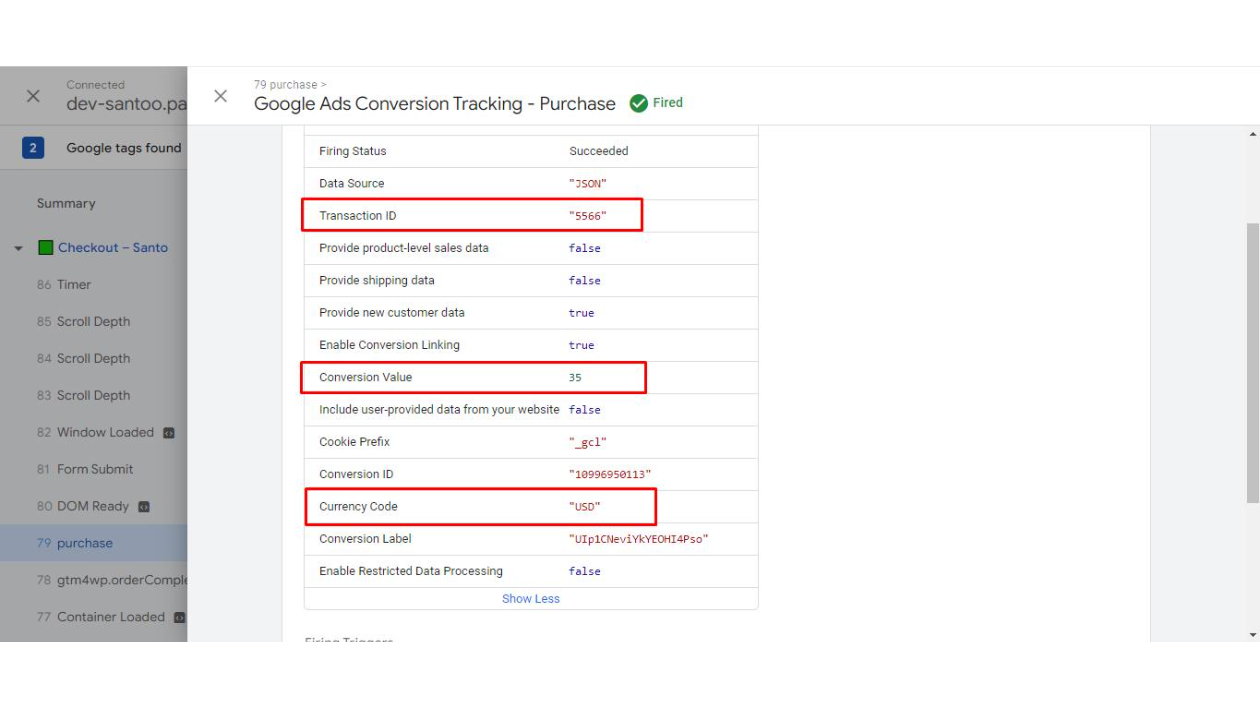This screenshot has height=708, width=1260.
Task: Click the Transaction ID value "5566"
Action: pyautogui.click(x=588, y=216)
